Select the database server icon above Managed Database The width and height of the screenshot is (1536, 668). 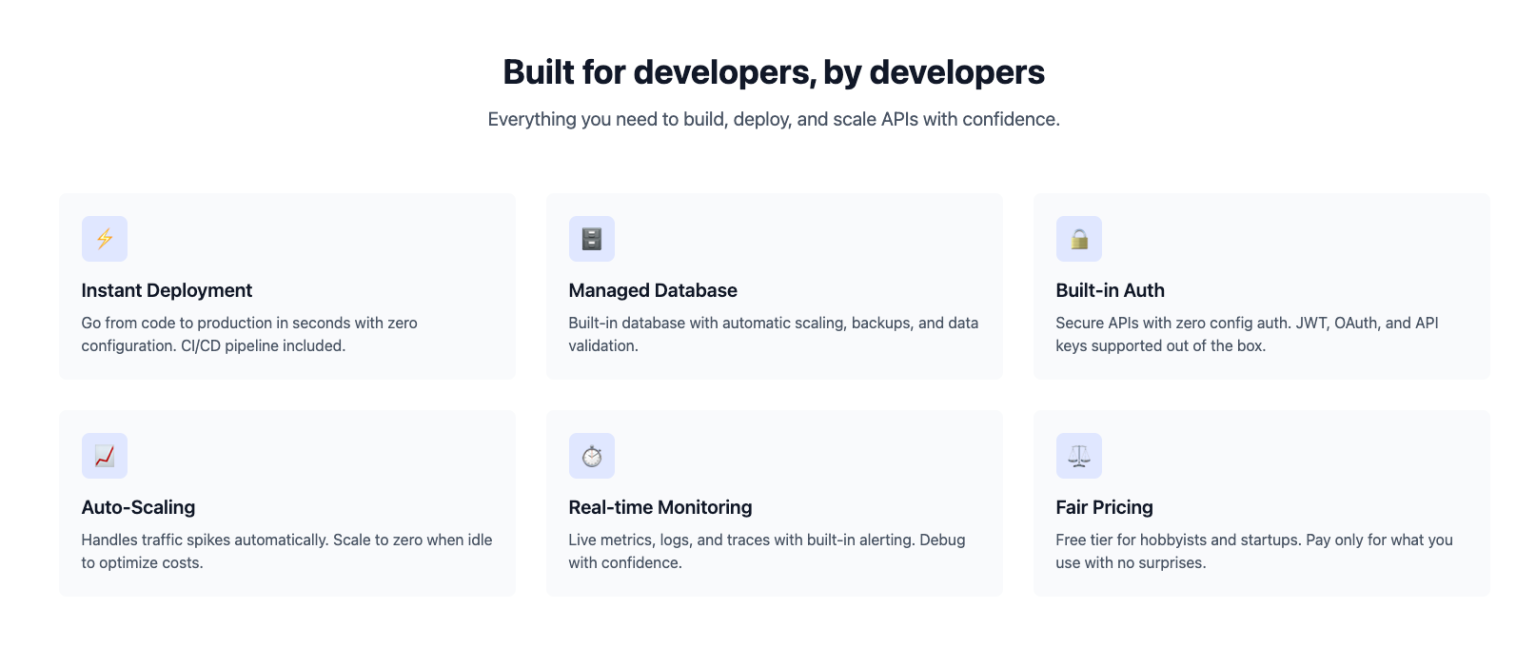click(x=591, y=238)
